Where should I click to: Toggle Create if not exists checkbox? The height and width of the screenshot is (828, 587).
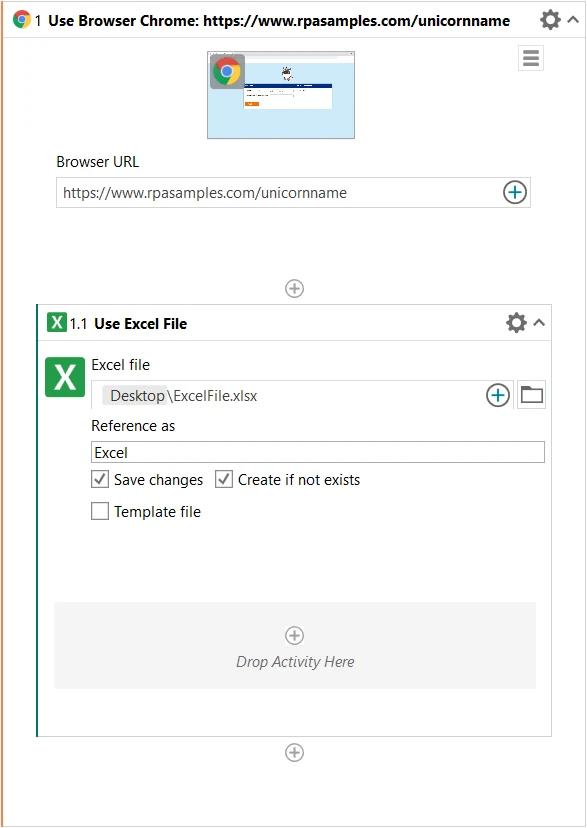[224, 479]
